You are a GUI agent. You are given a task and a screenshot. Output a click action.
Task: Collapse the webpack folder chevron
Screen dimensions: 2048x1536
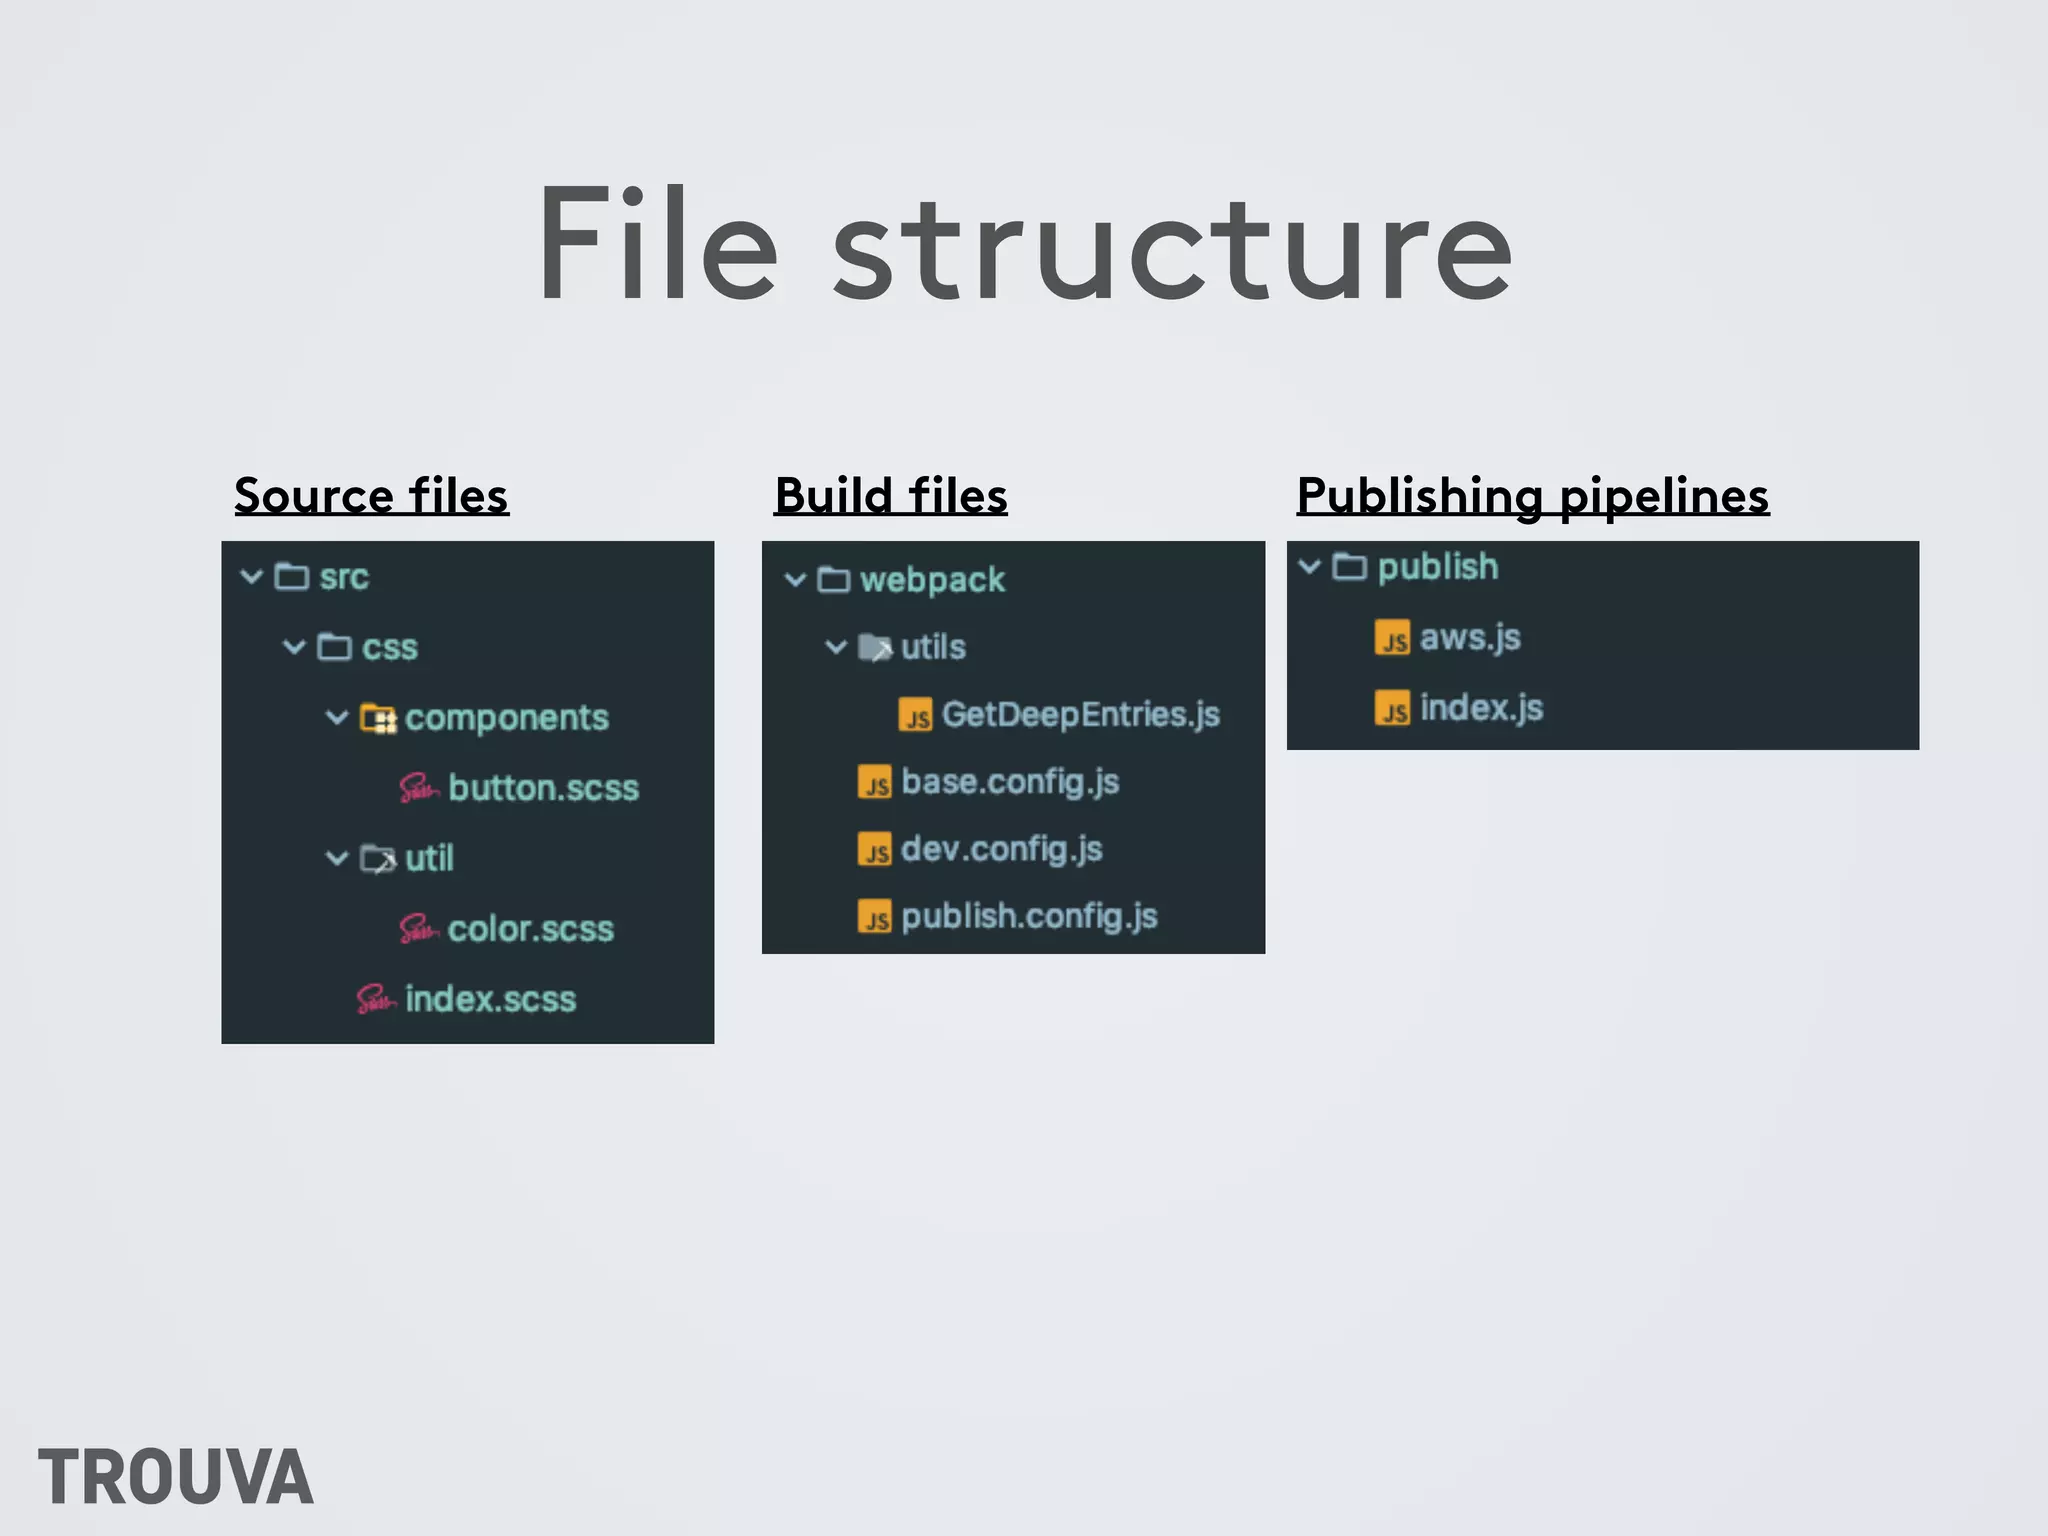pyautogui.click(x=795, y=580)
